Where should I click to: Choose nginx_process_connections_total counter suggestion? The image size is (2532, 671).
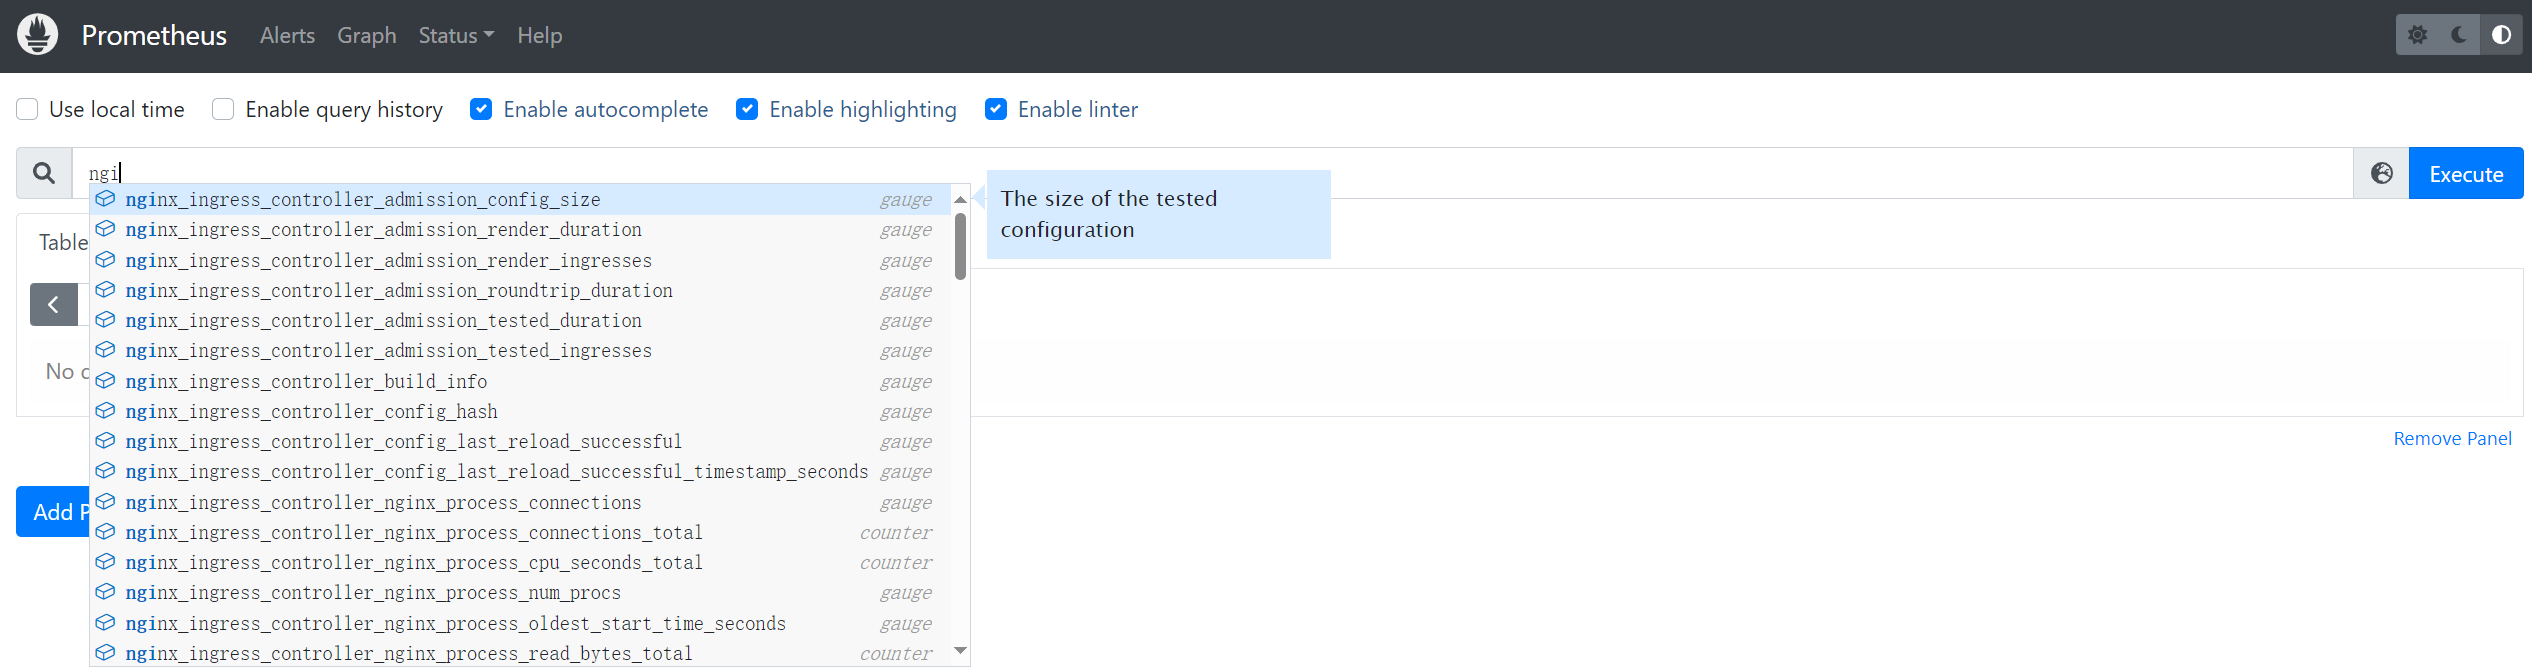(x=520, y=532)
